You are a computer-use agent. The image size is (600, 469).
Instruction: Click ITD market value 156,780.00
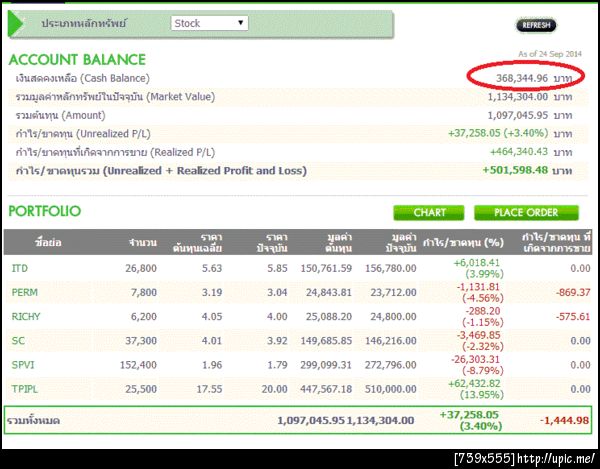pos(390,268)
